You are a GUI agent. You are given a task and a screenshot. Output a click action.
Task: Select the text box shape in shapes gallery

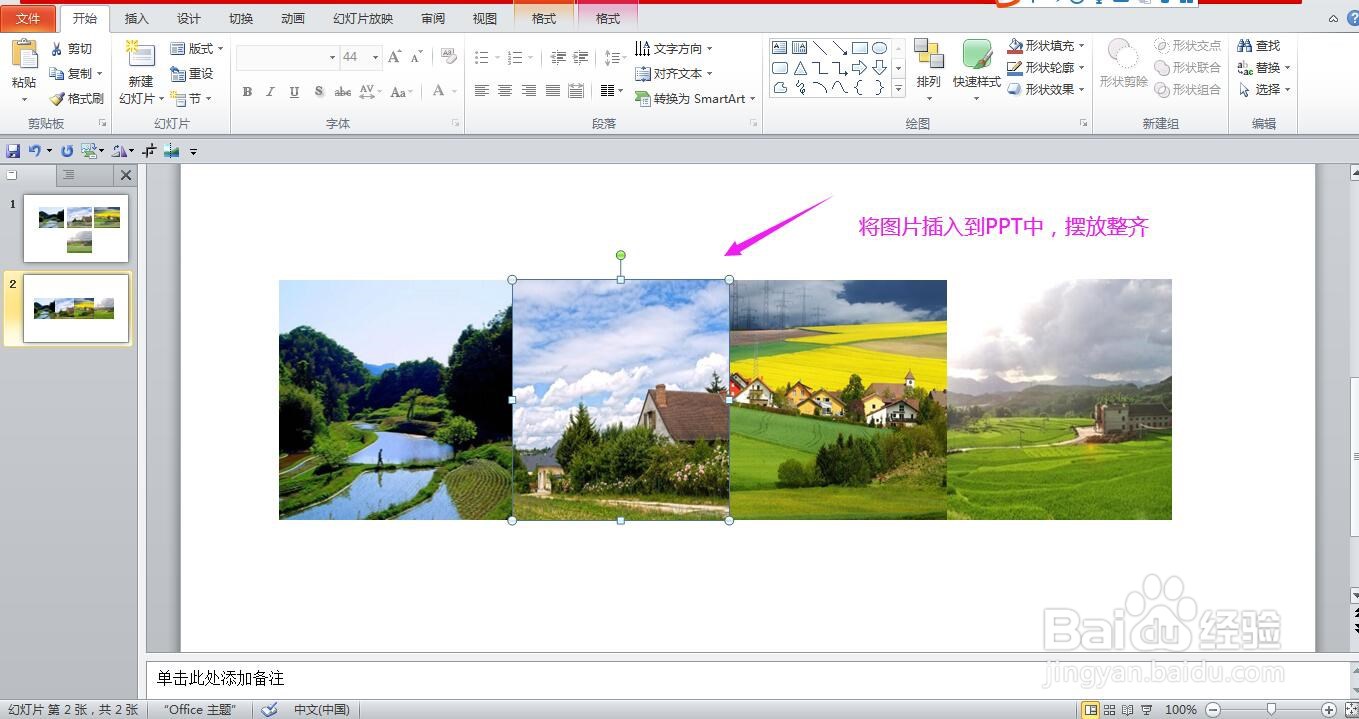pos(780,47)
